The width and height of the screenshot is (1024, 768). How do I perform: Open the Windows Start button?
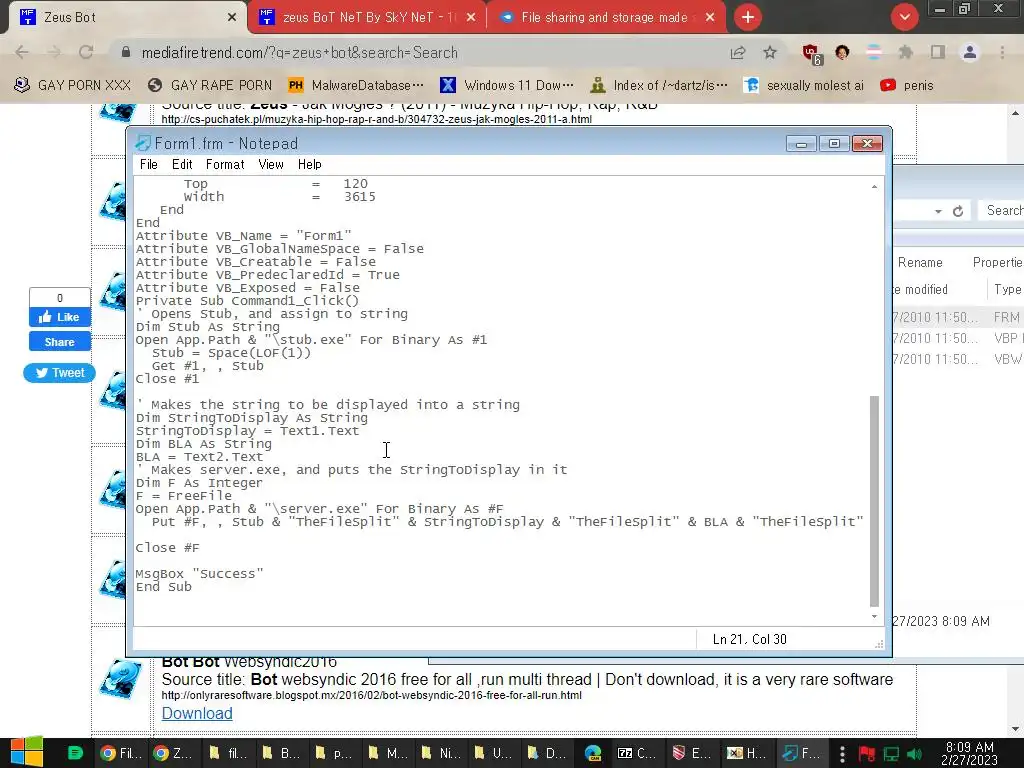click(x=27, y=752)
